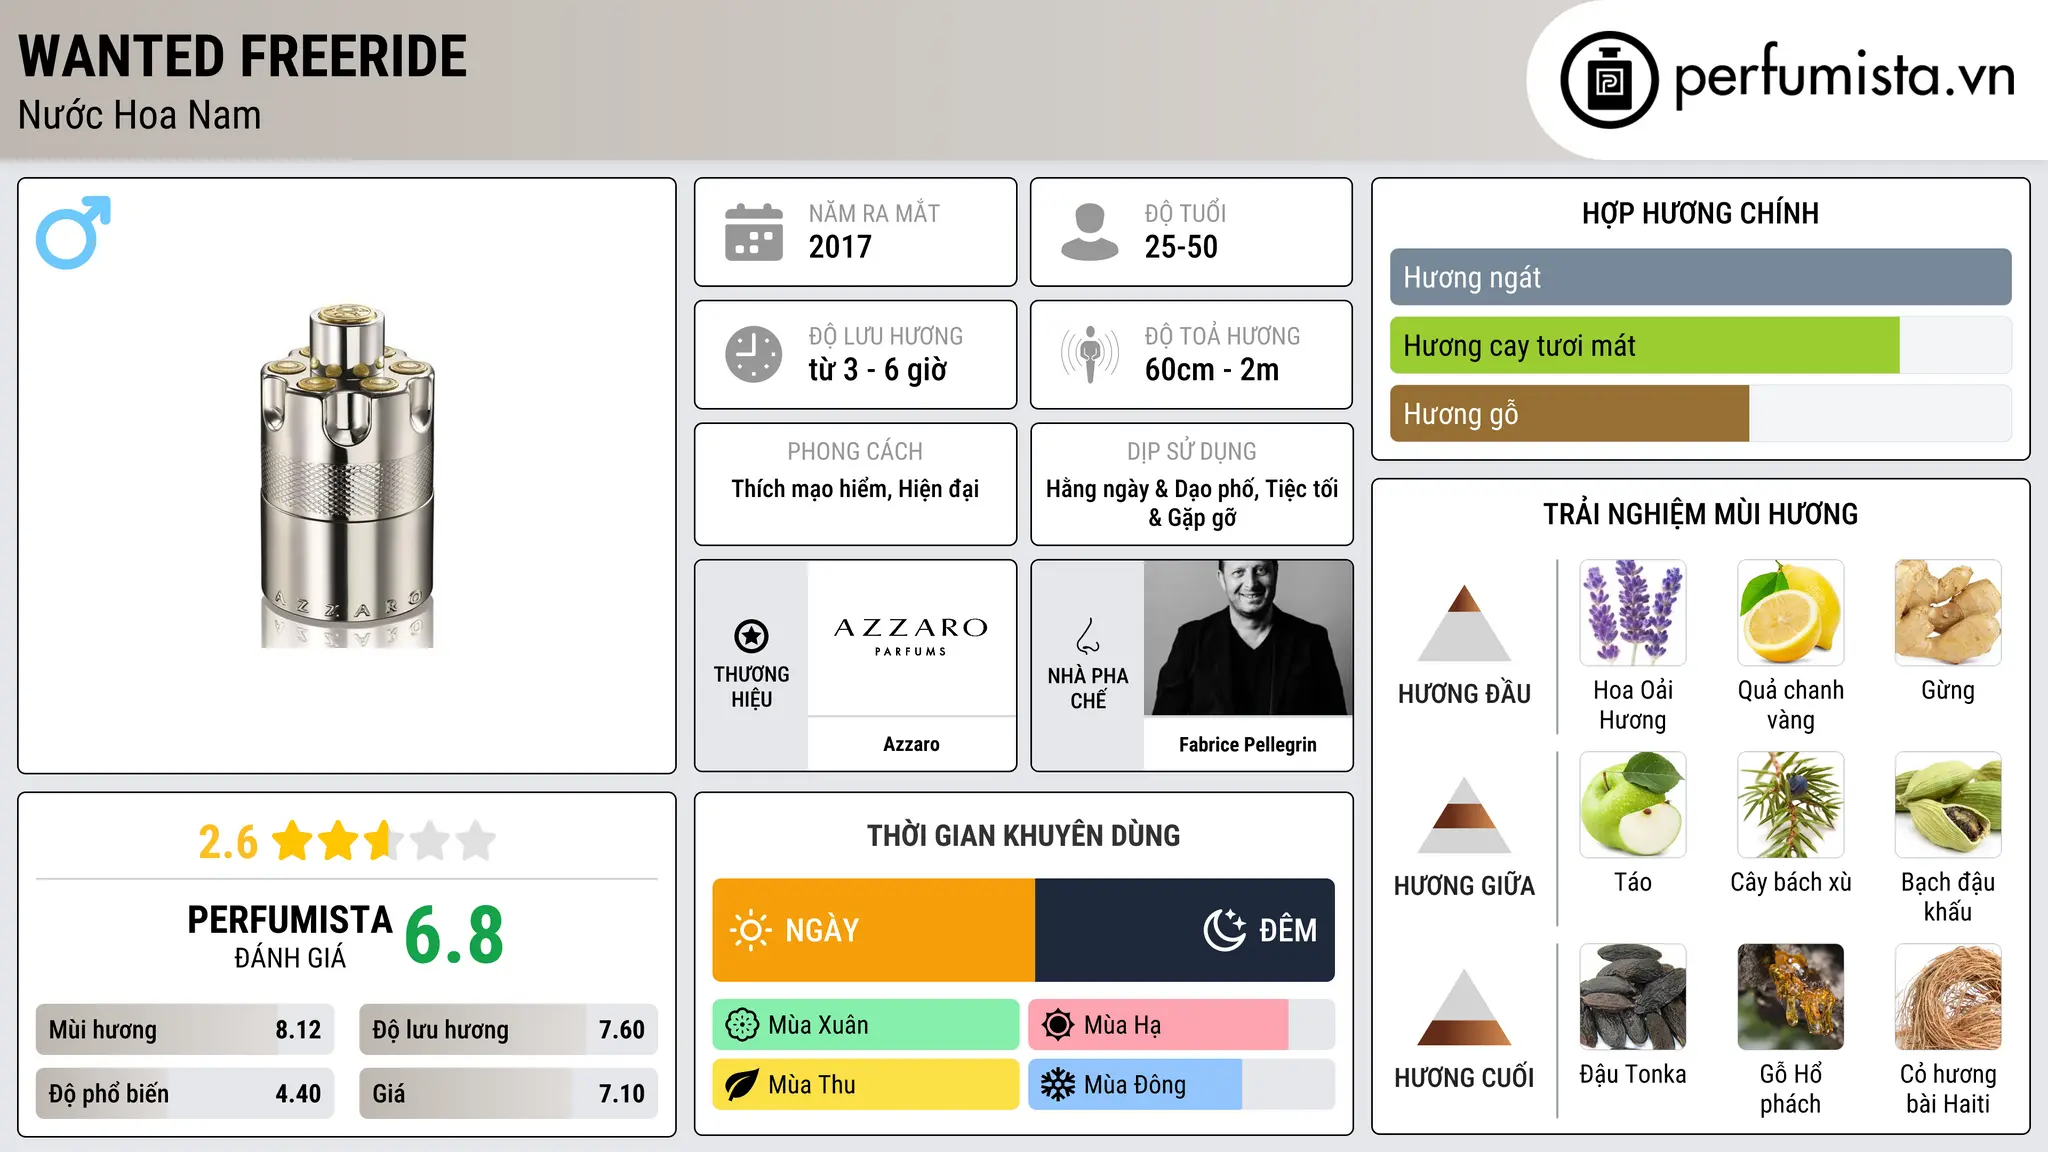Click the spring flower icon

[742, 1025]
